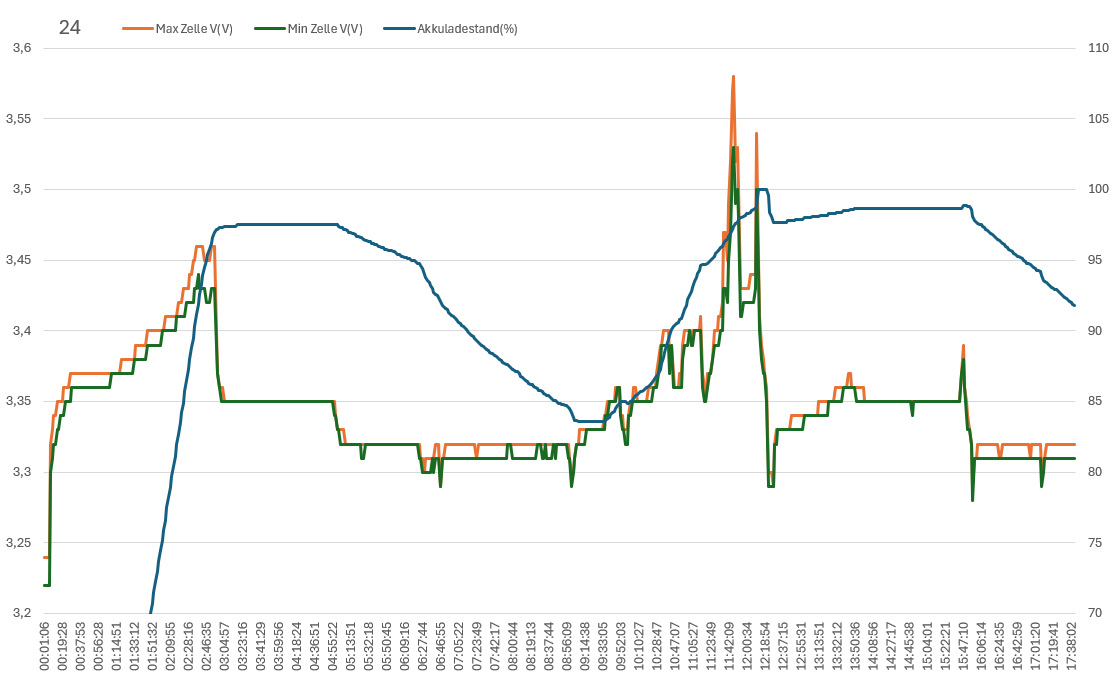Select the "Min Zelle V(V)" legend entry
Image resolution: width=1113 pixels, height=692 pixels.
[x=325, y=29]
